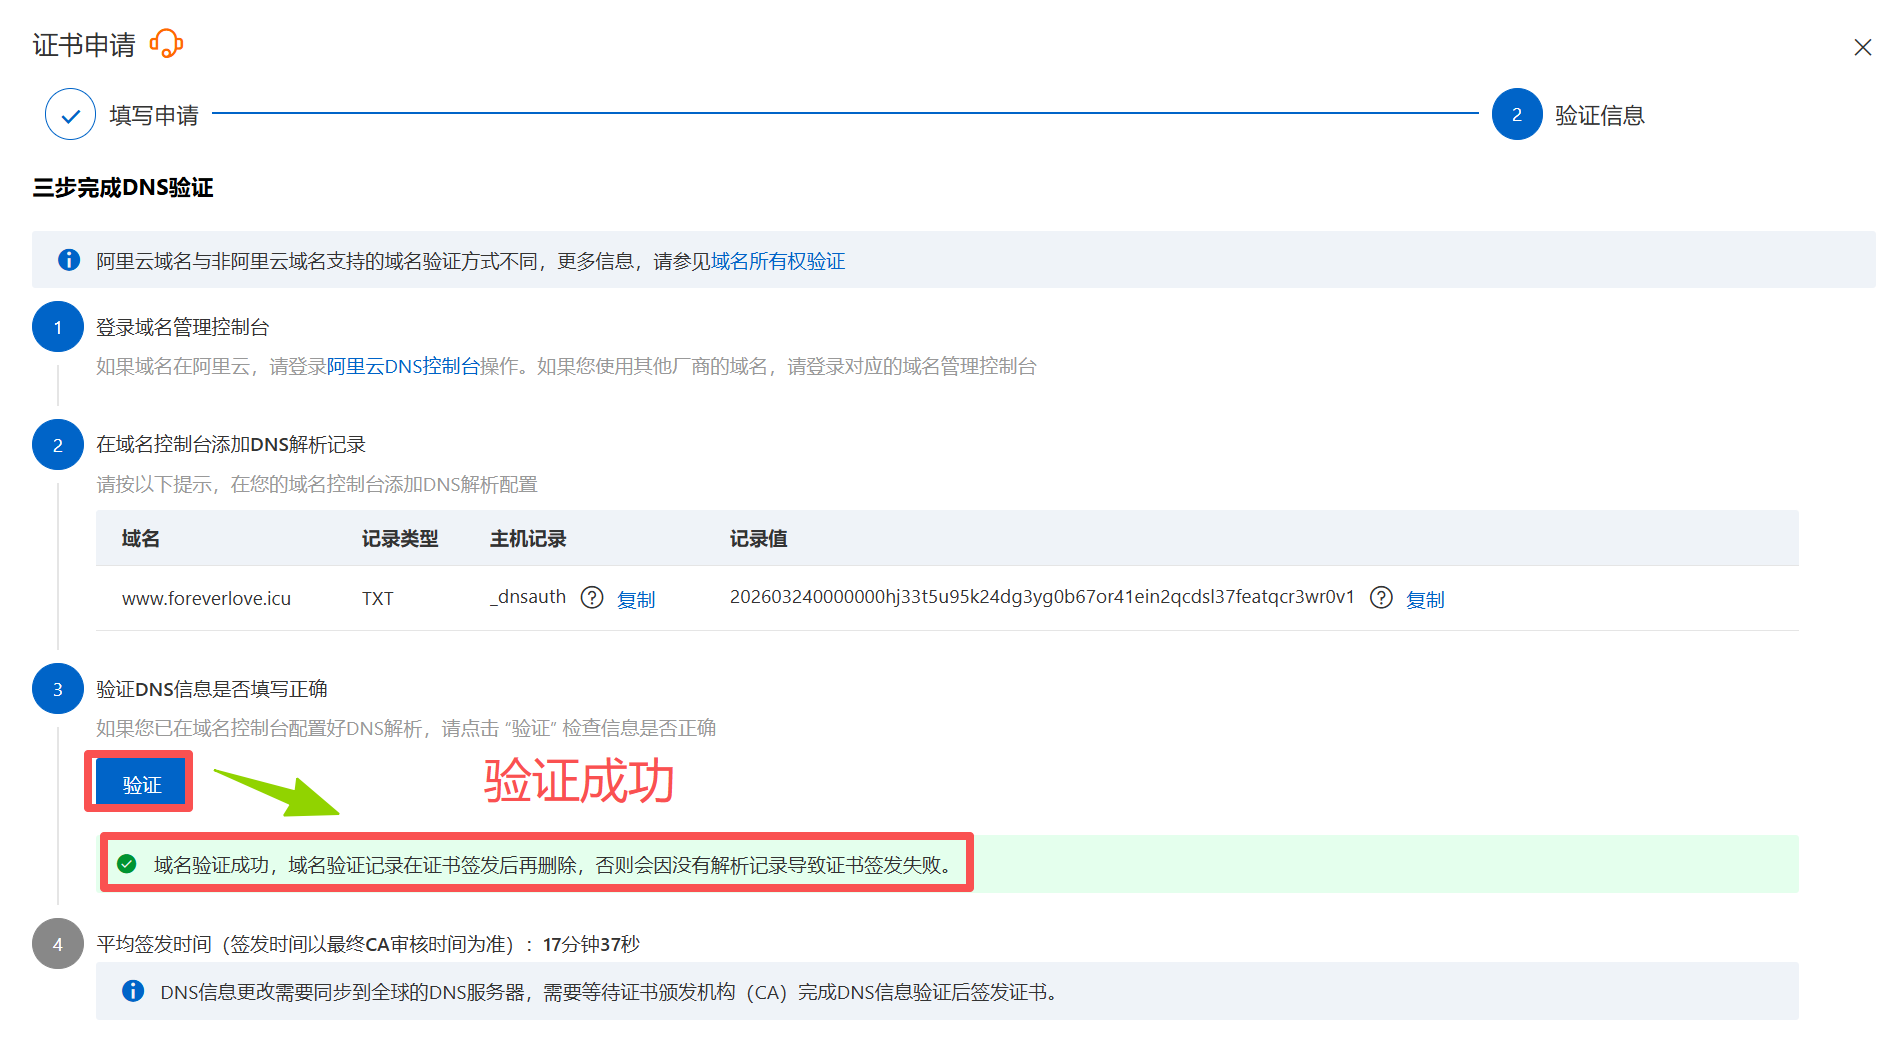Select the www.foreverlove.icu domain cell
This screenshot has width=1896, height=1058.
[x=206, y=598]
